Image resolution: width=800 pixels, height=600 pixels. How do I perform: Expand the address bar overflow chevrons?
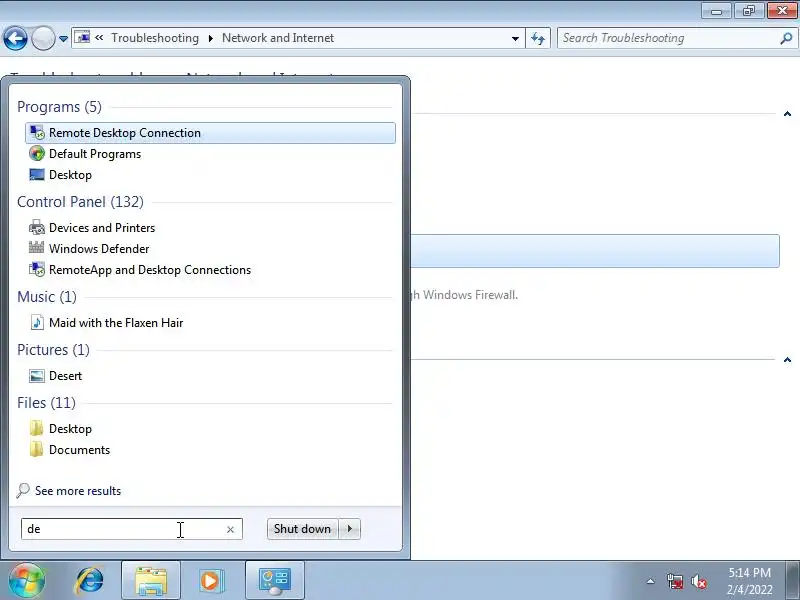[99, 37]
